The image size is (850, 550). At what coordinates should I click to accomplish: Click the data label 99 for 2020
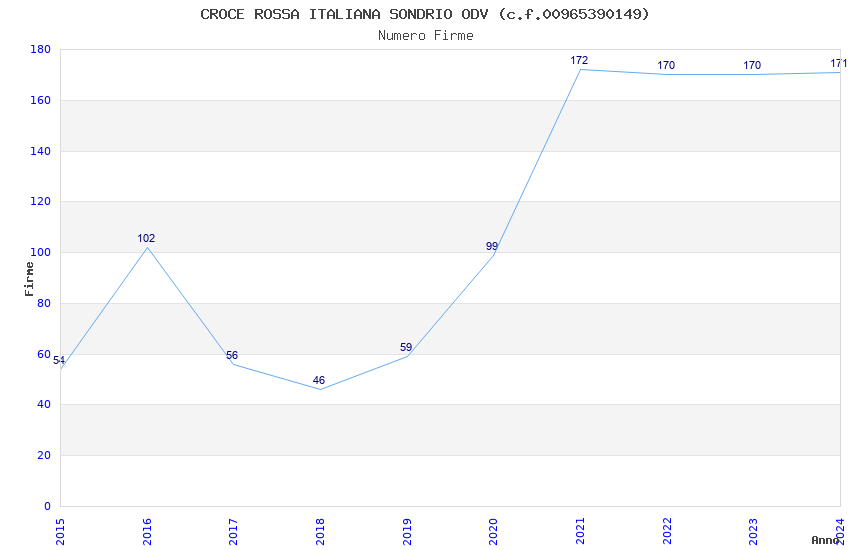point(492,247)
